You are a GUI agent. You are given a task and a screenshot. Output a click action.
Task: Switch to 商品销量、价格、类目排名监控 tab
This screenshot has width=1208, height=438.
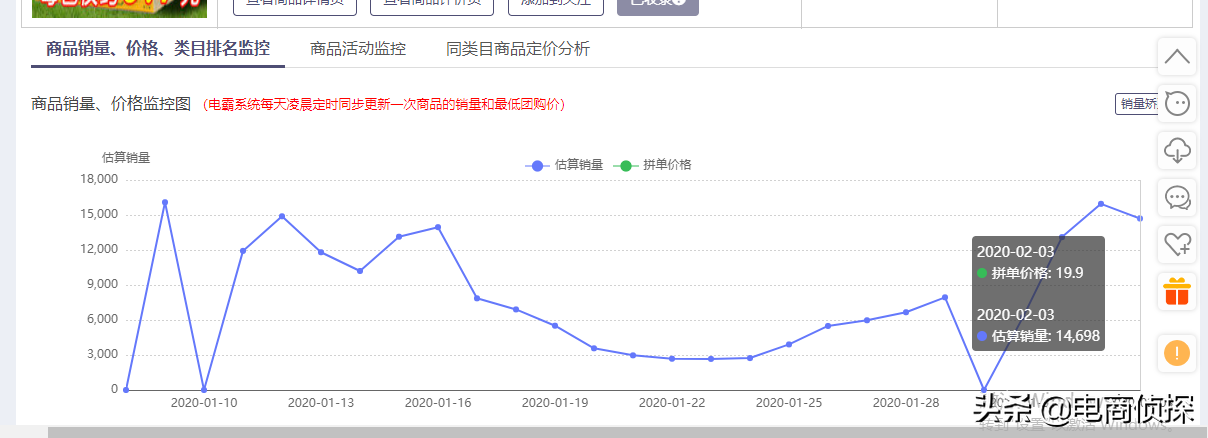tap(158, 48)
